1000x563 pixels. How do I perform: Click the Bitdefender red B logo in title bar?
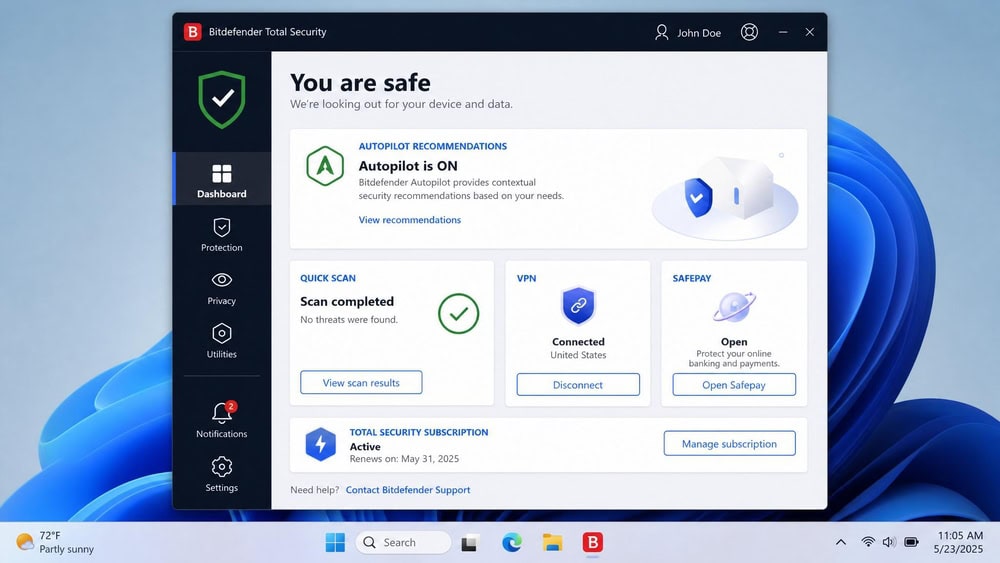[193, 31]
